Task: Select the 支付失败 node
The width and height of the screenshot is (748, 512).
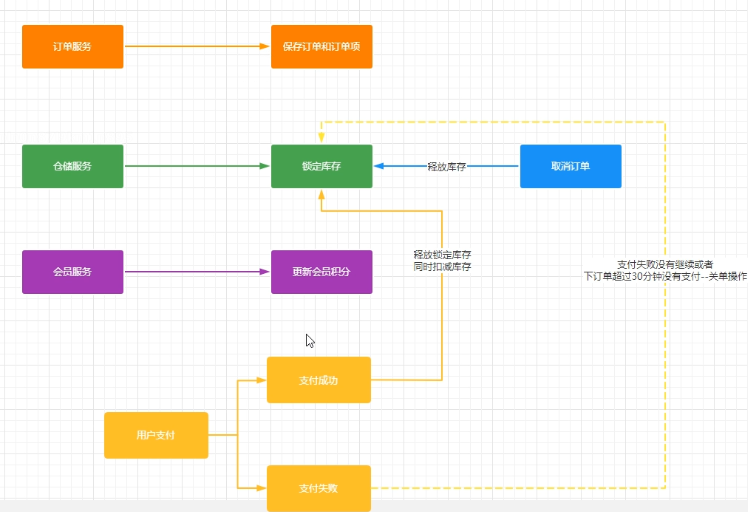Action: pos(319,488)
